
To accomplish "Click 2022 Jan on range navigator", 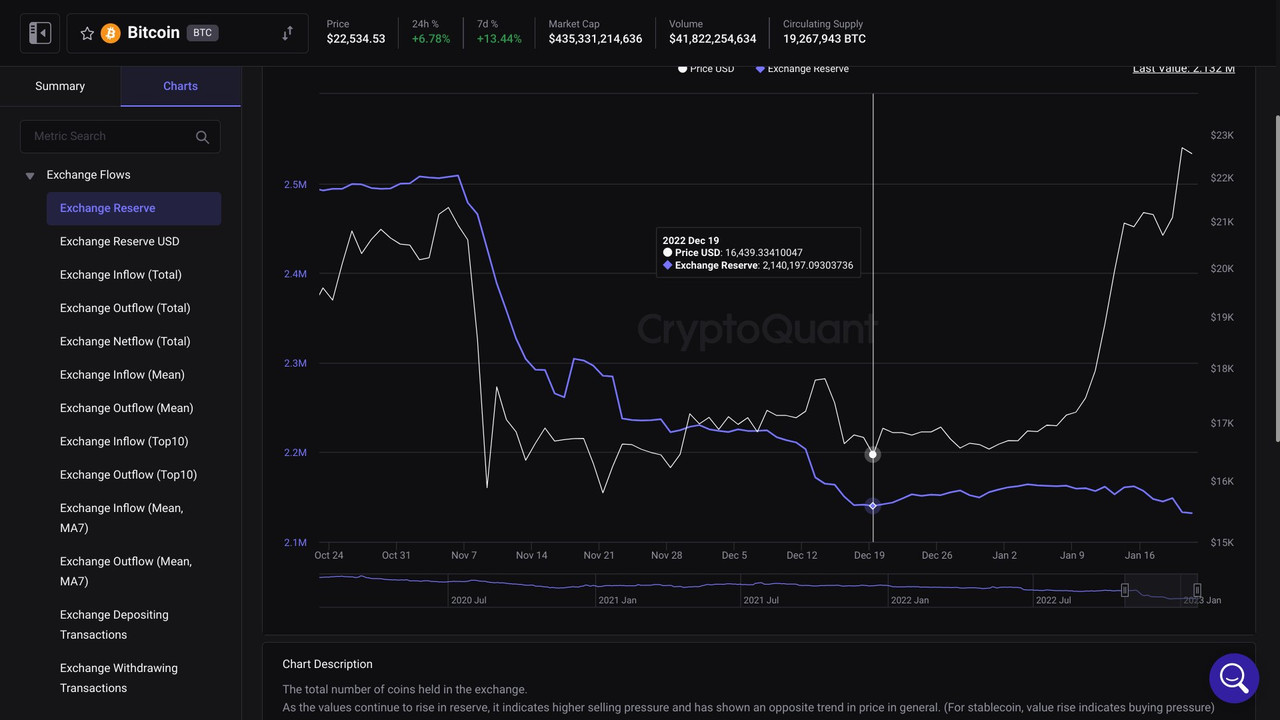I will [910, 600].
